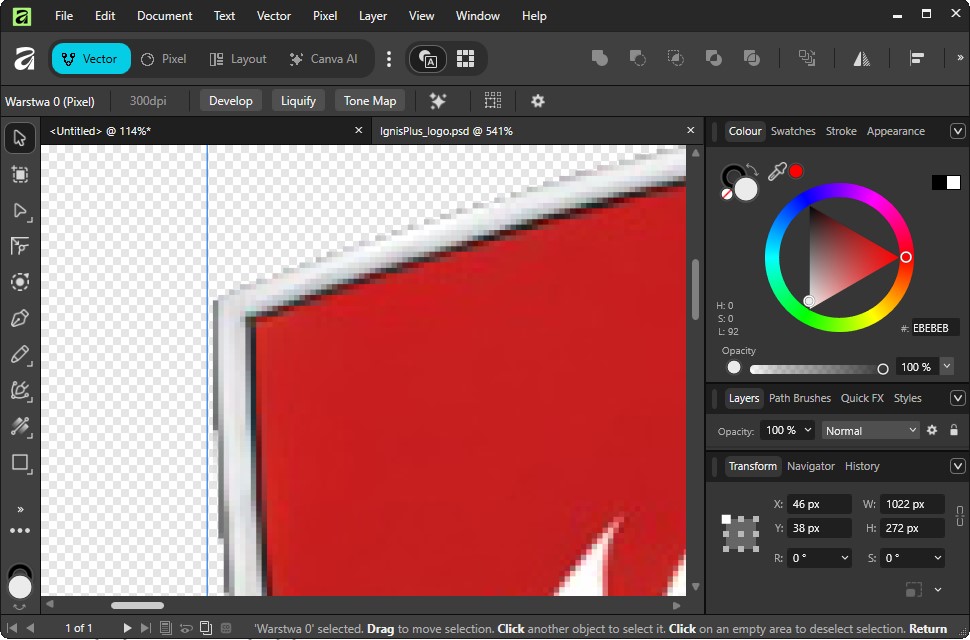Screen dimensions: 970x640
Task: Click the colour picker eyedropper icon
Action: (776, 172)
